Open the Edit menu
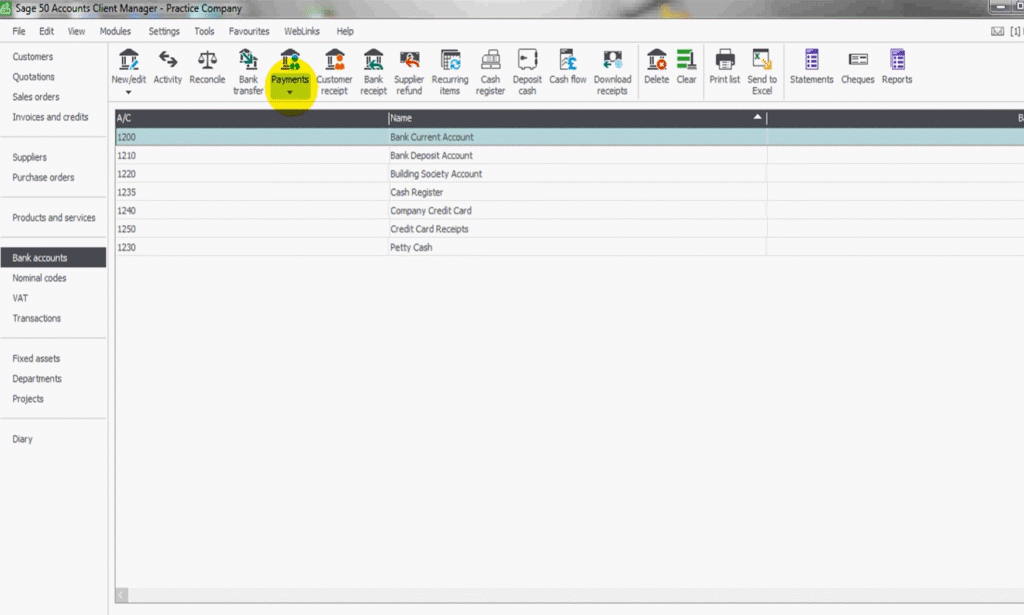This screenshot has height=615, width=1024. click(x=46, y=31)
